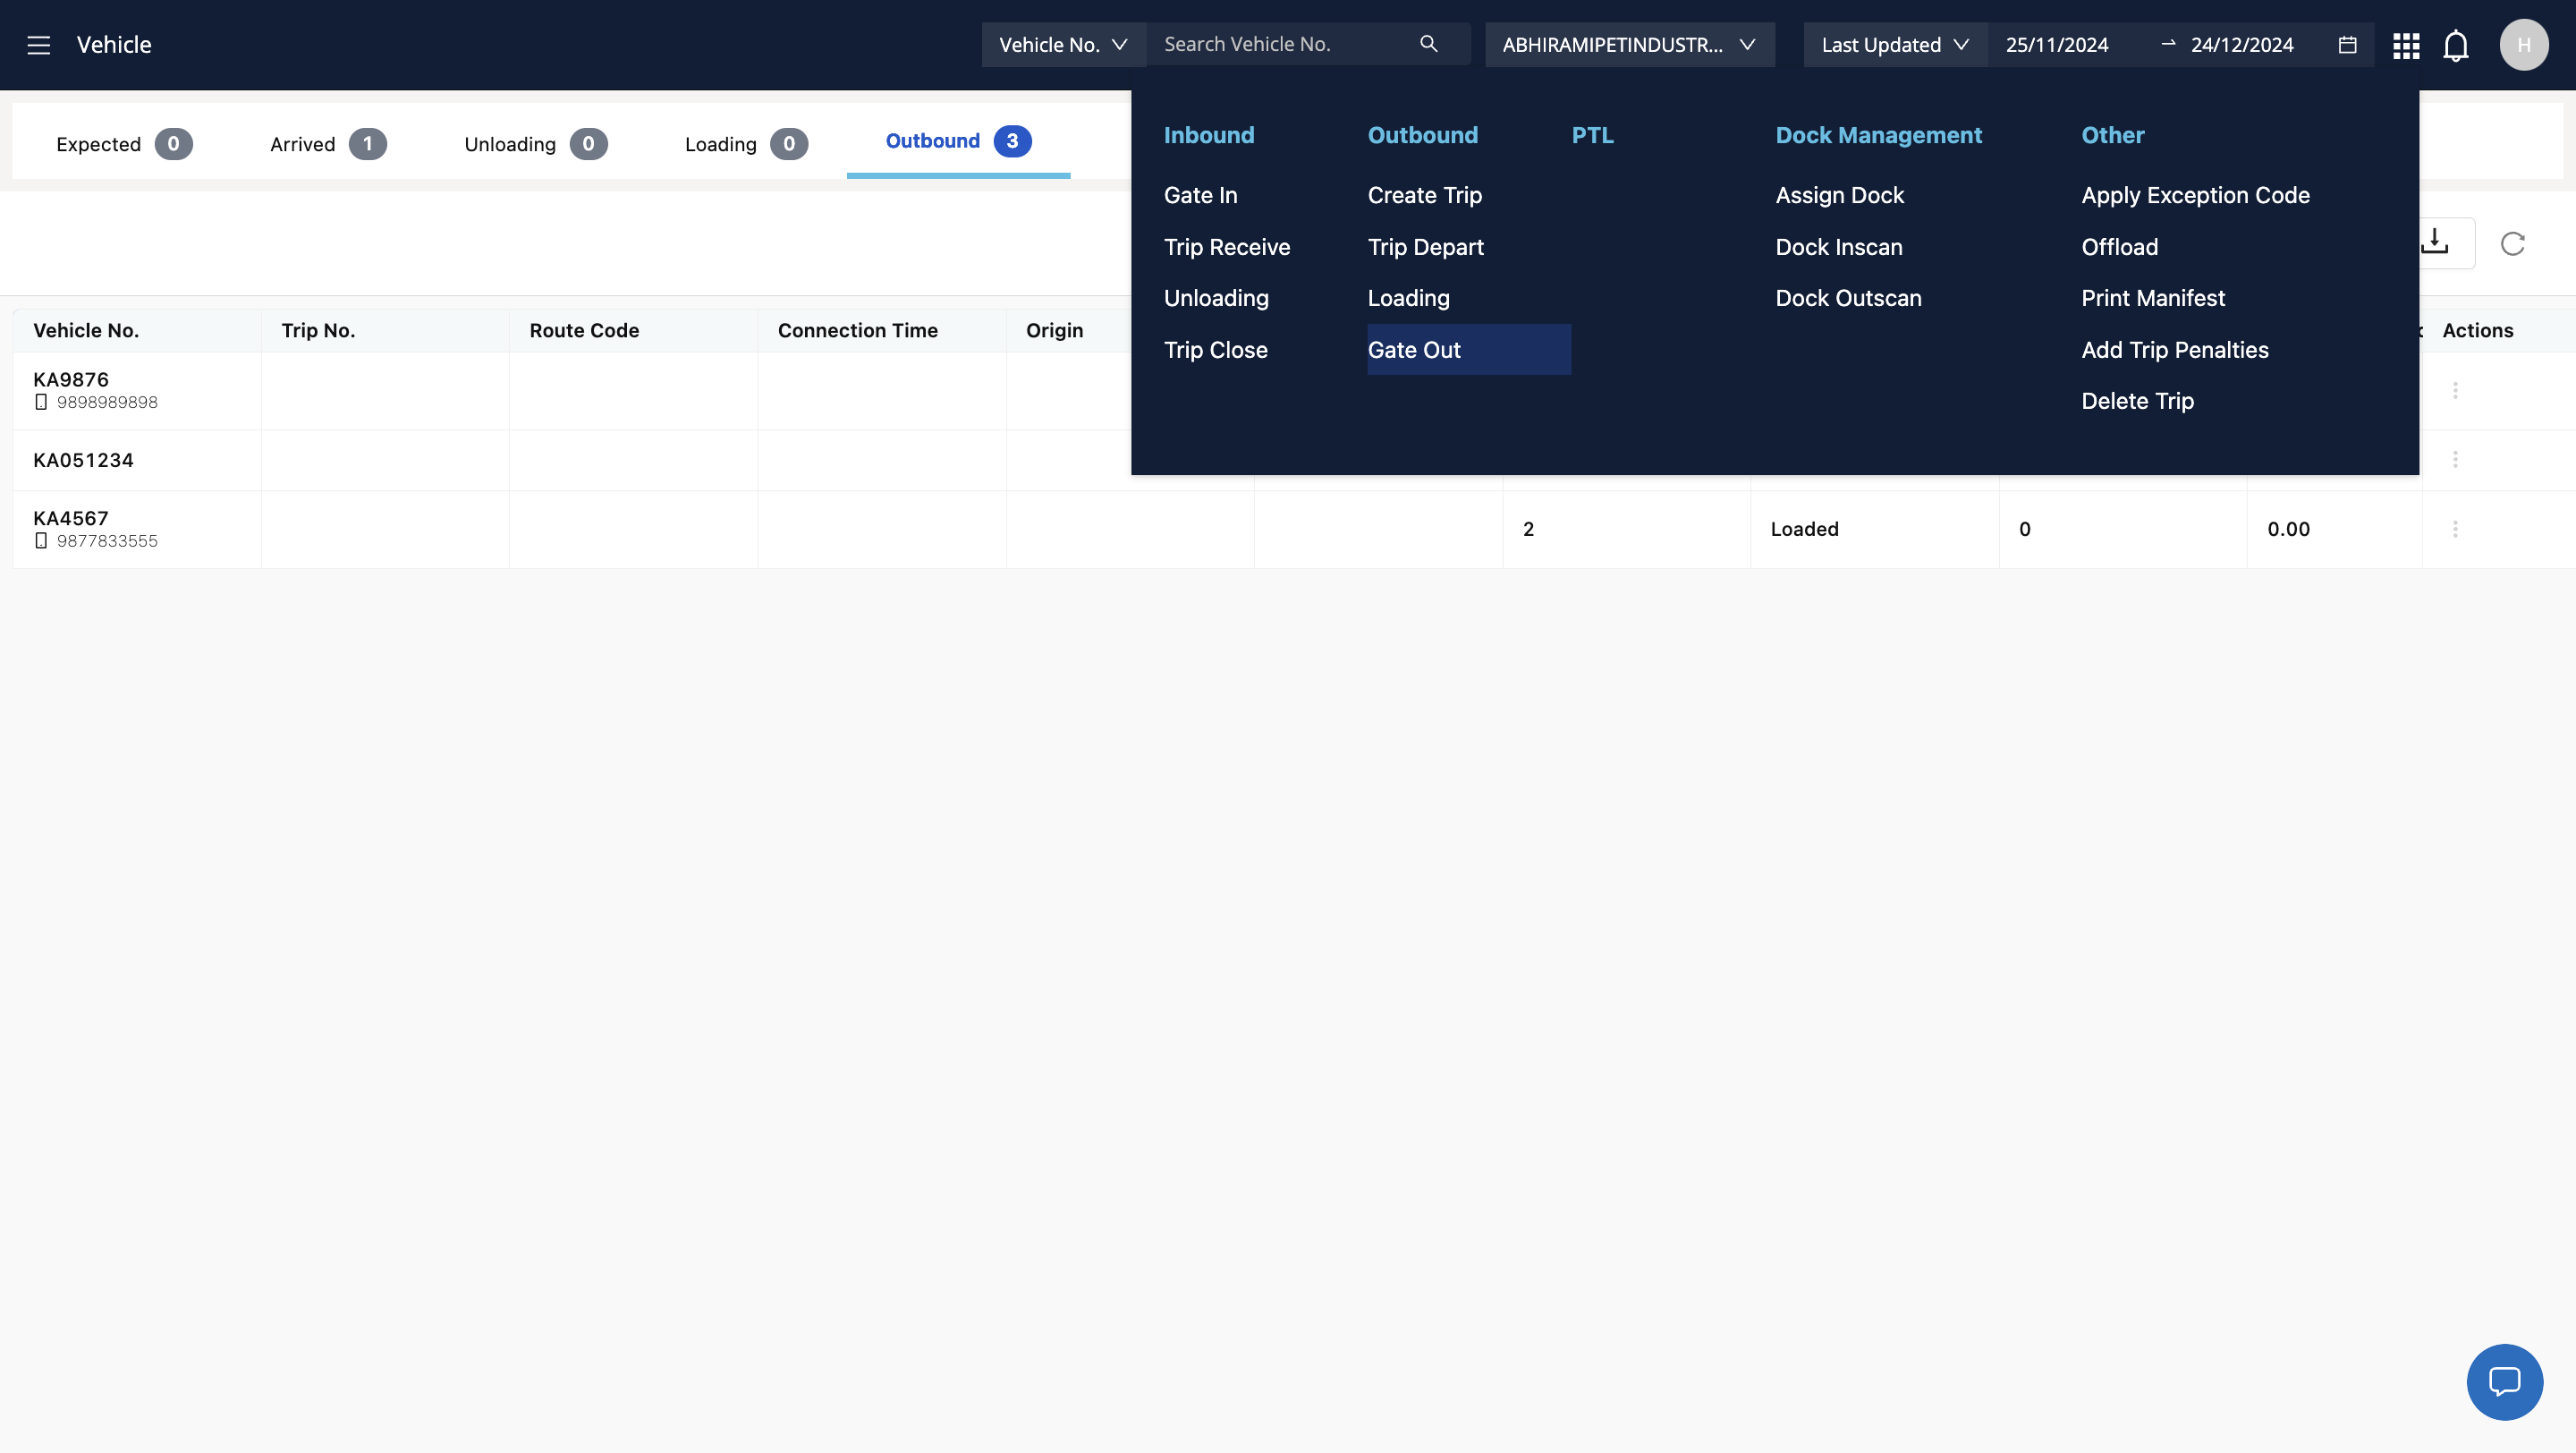
Task: Download the vehicle list
Action: pos(2434,242)
